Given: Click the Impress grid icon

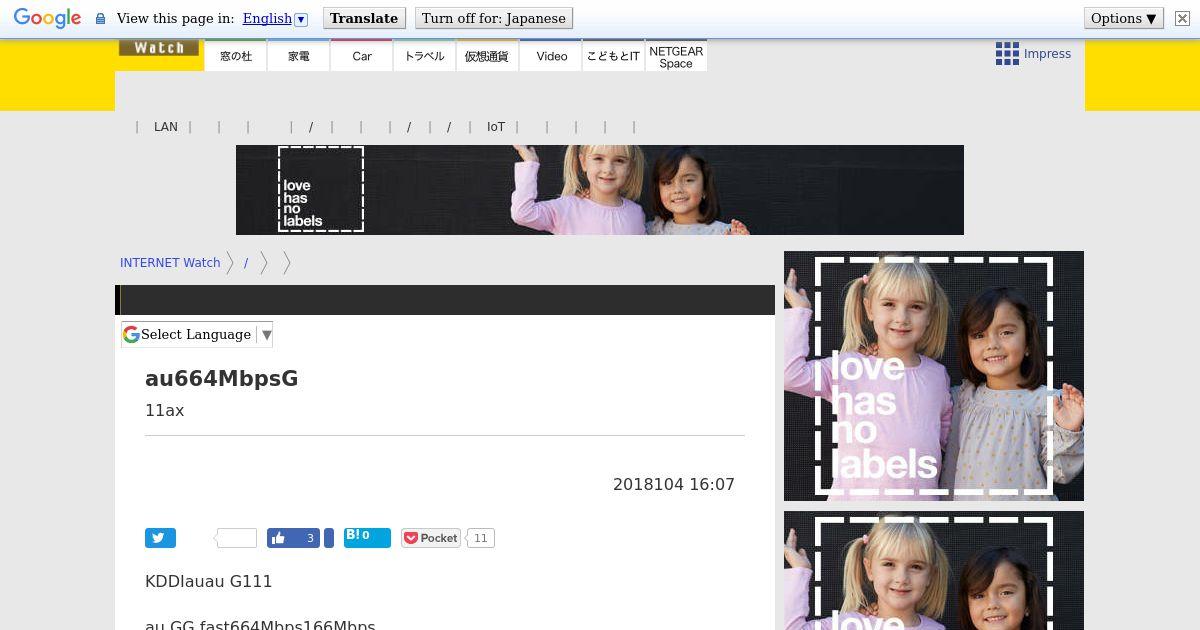Looking at the screenshot, I should coord(1007,54).
